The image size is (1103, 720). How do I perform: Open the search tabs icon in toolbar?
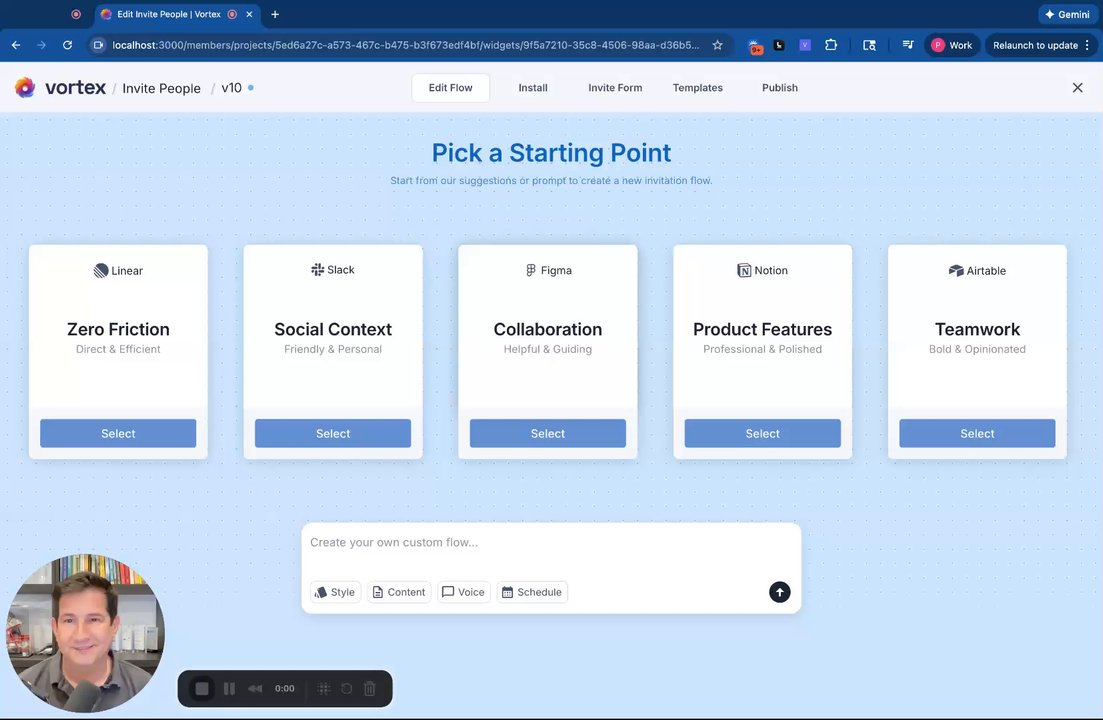coord(869,45)
